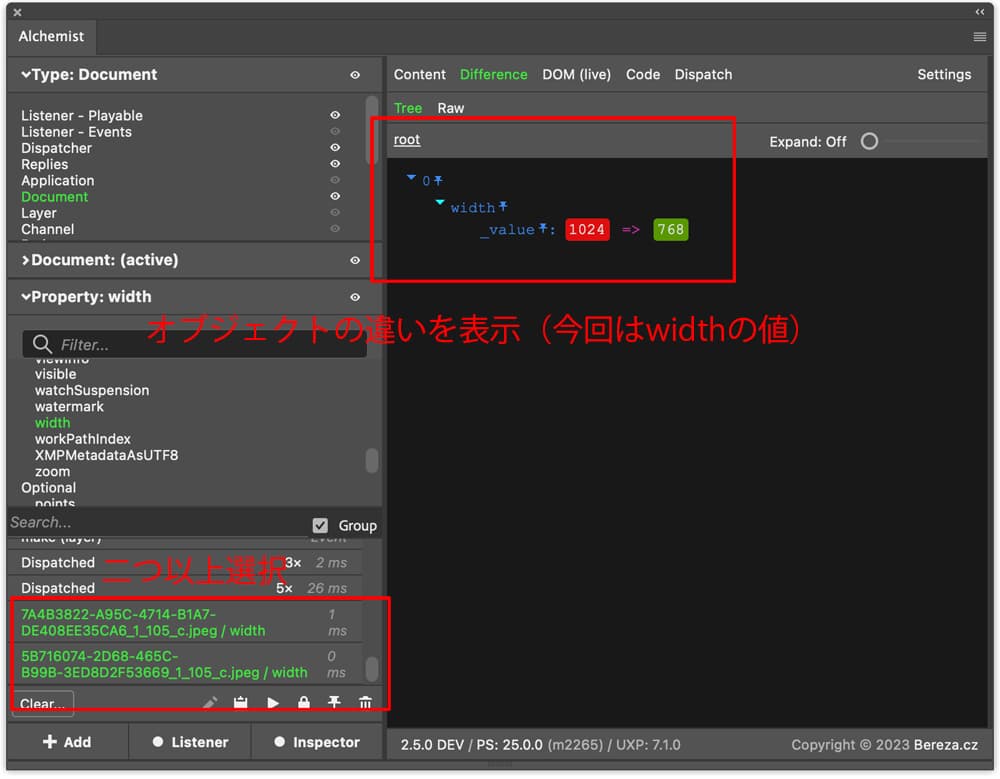Open the DOM (live) tab
This screenshot has width=1000, height=779.
click(576, 74)
